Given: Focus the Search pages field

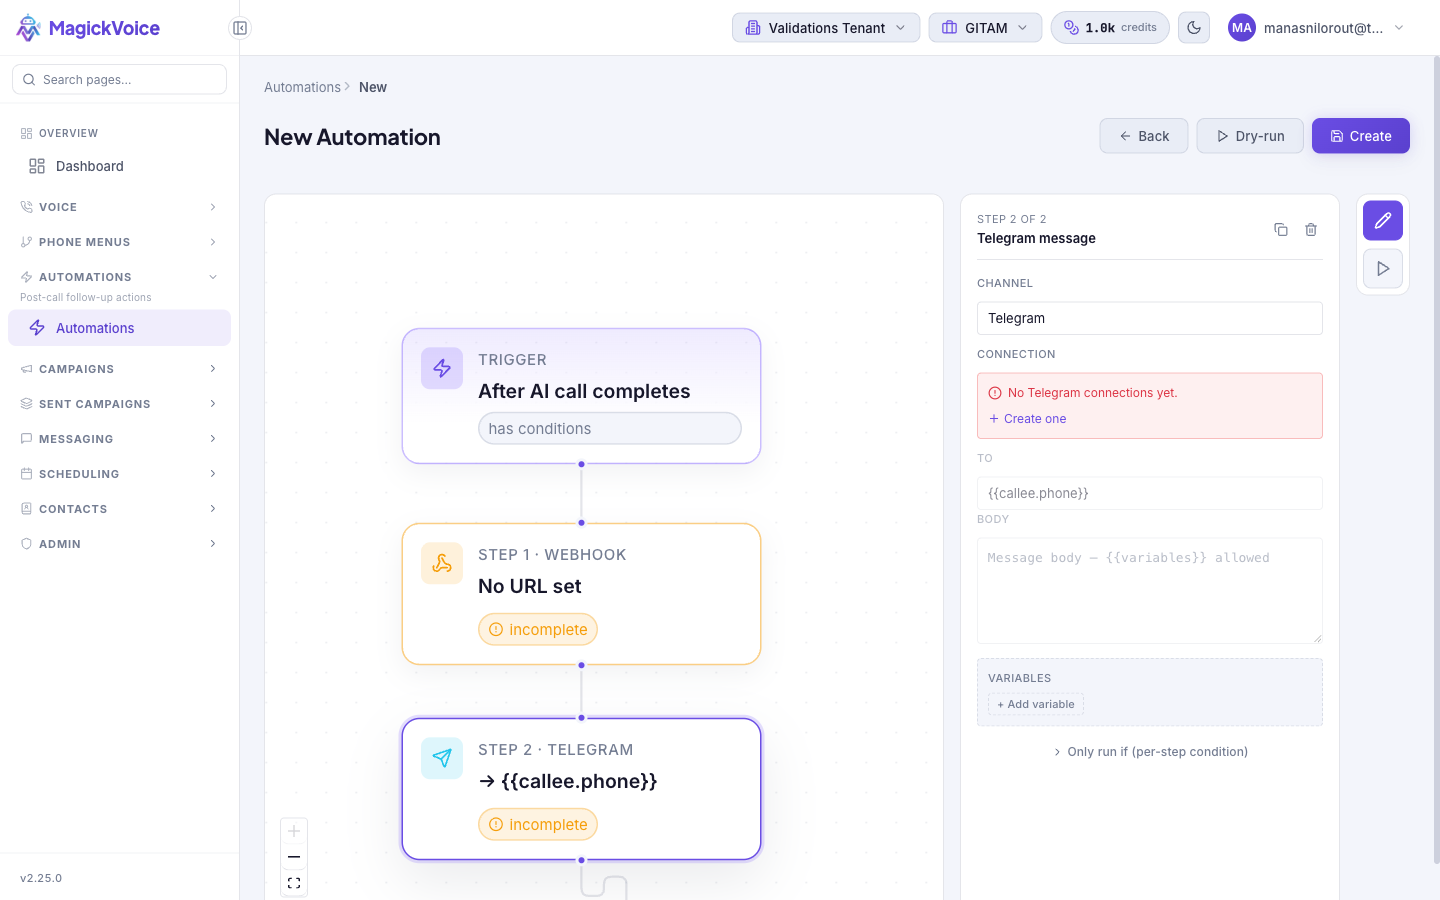Looking at the screenshot, I should [x=119, y=79].
